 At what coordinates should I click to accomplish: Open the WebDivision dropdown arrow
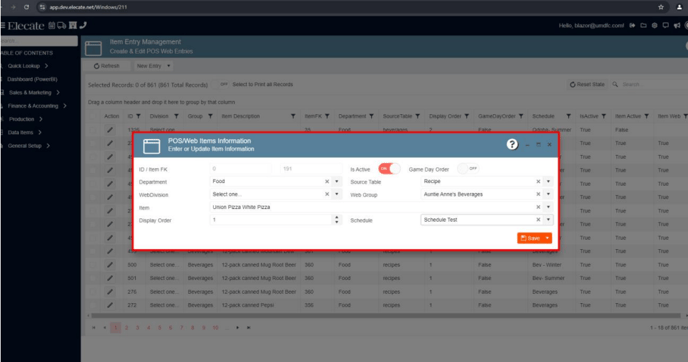(x=337, y=194)
